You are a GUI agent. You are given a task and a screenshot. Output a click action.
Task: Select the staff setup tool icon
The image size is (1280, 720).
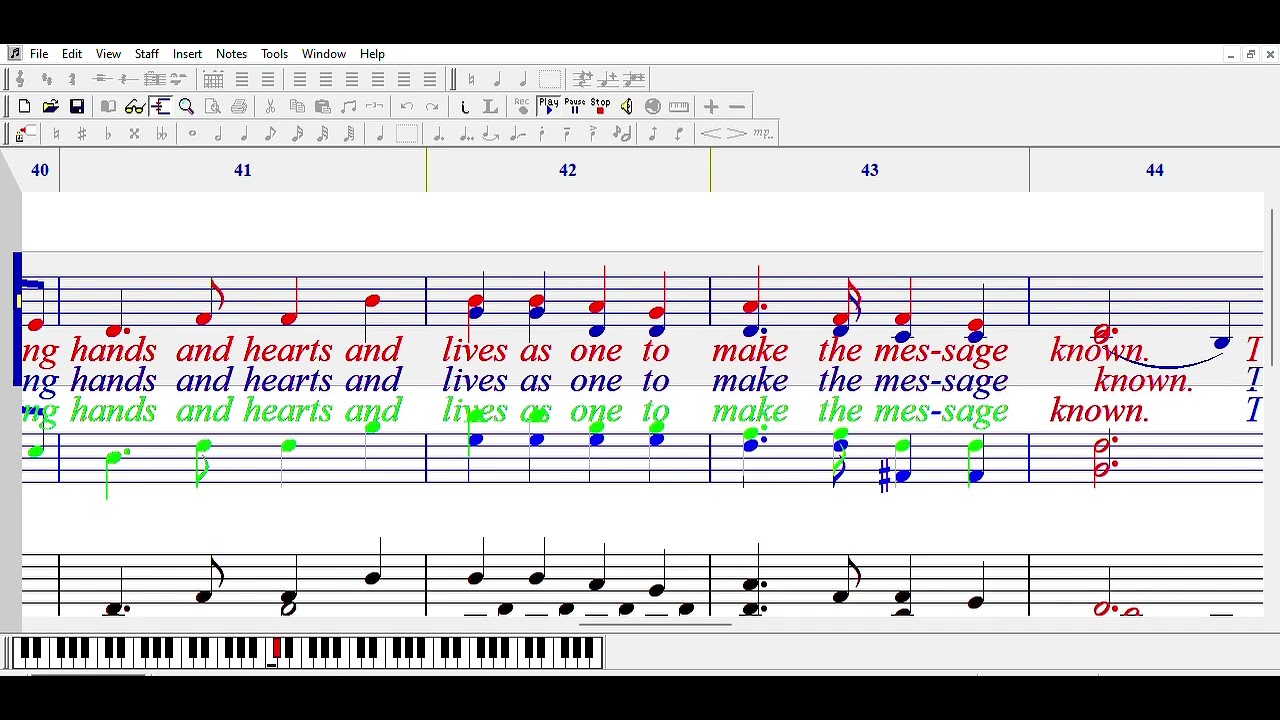[x=161, y=106]
